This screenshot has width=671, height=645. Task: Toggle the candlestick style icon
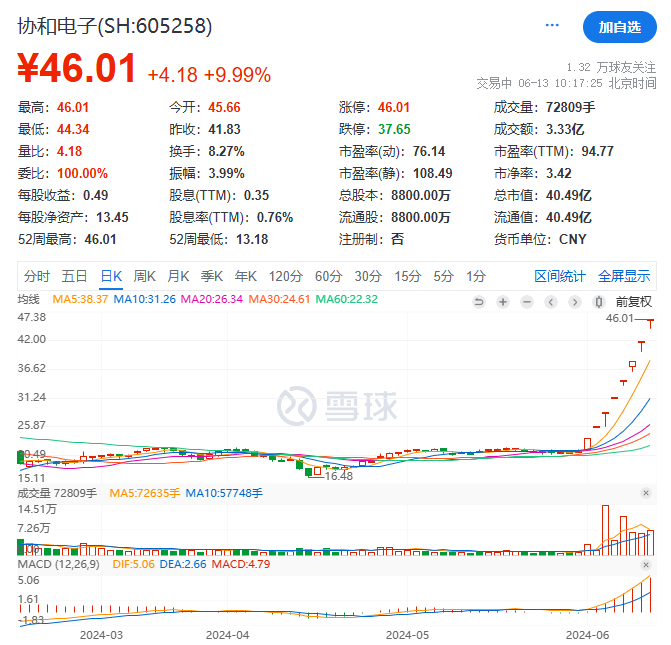coord(599,302)
